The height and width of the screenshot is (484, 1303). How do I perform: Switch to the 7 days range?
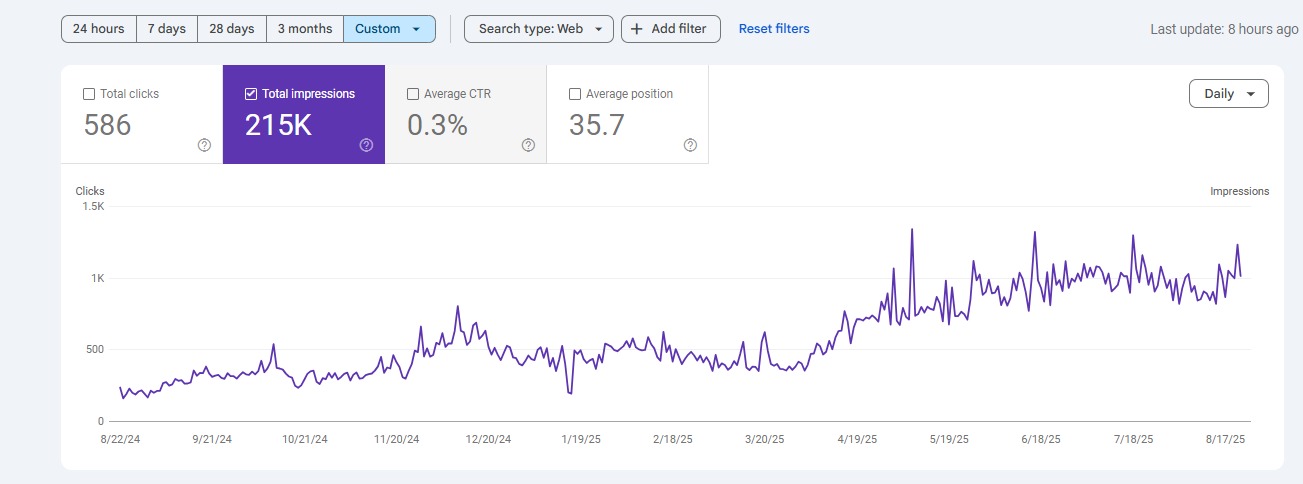[166, 29]
